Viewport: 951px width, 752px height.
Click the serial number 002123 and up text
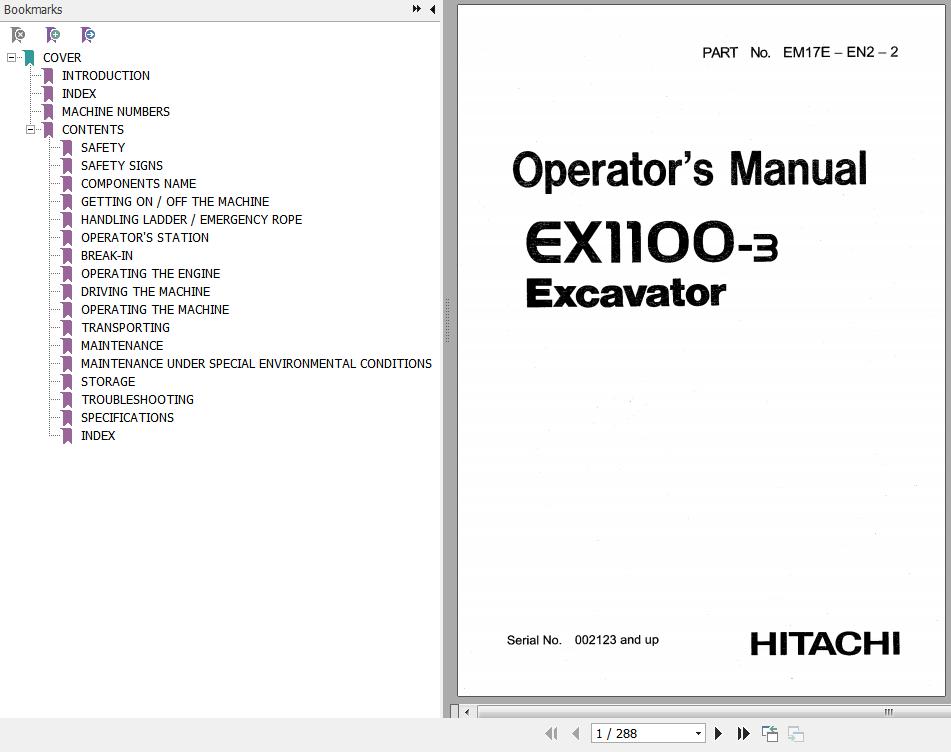click(x=617, y=640)
